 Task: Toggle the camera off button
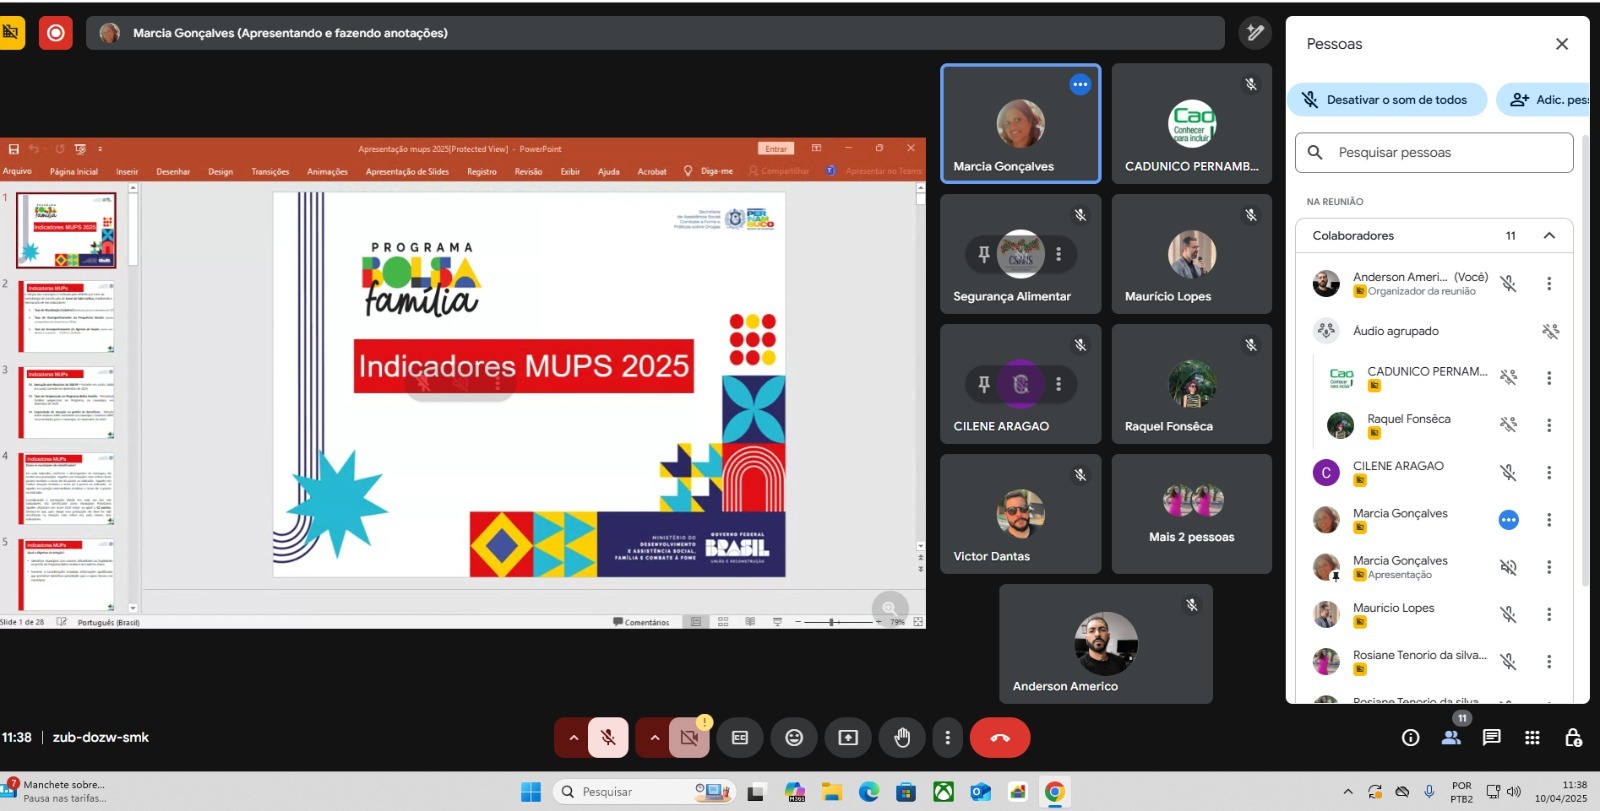689,738
